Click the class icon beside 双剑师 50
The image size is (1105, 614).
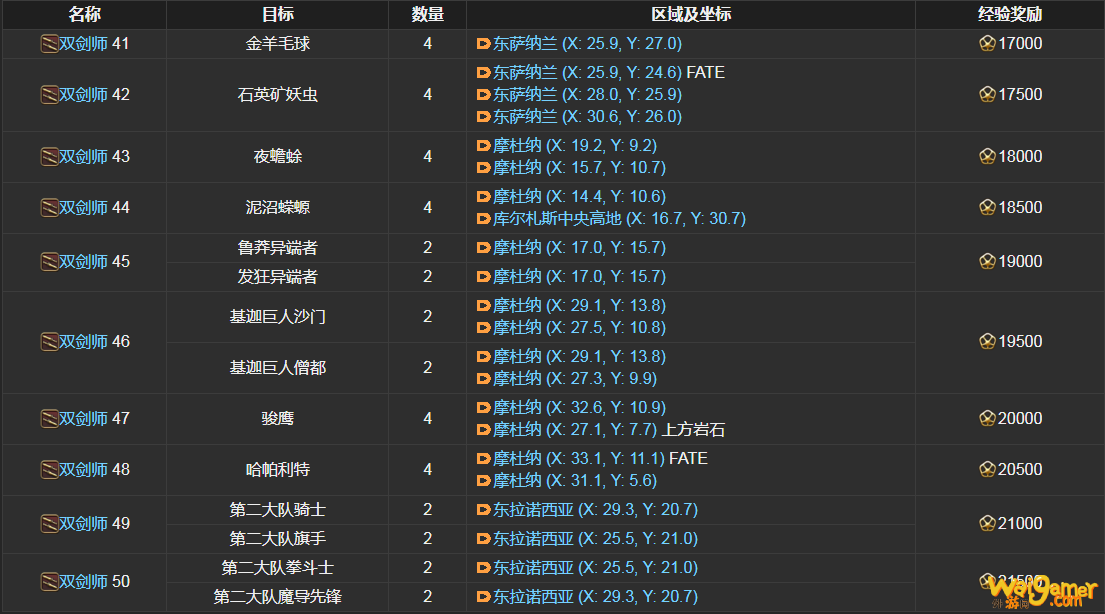pos(49,582)
